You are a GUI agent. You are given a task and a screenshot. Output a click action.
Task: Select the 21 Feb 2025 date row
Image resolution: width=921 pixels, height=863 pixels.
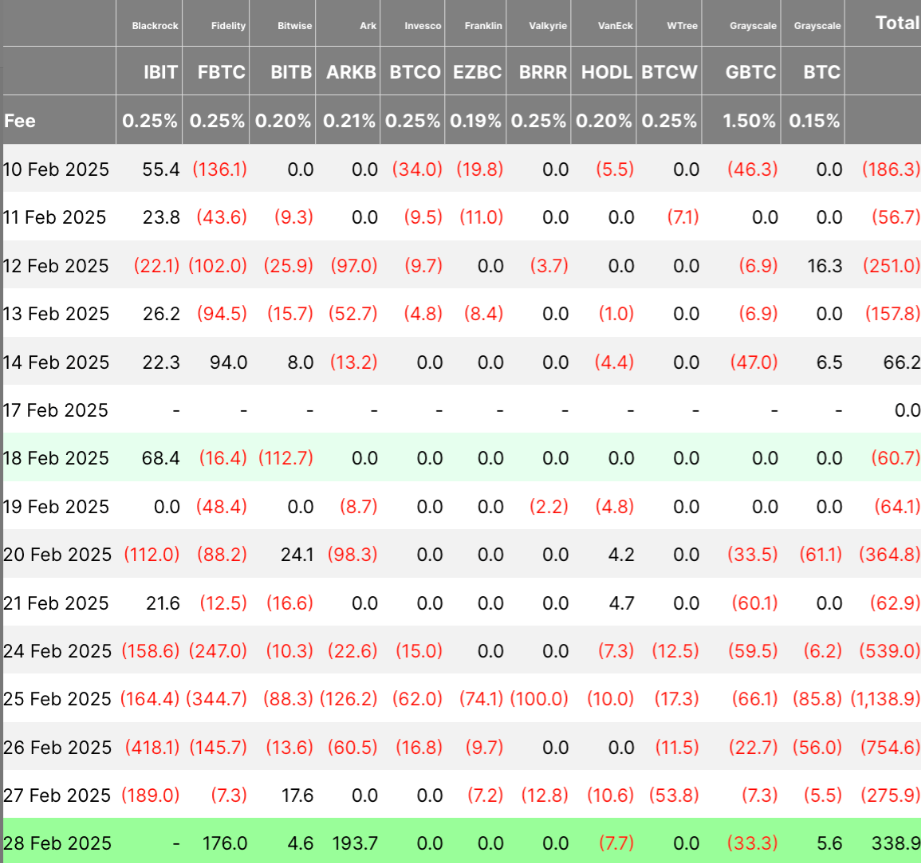(x=460, y=603)
